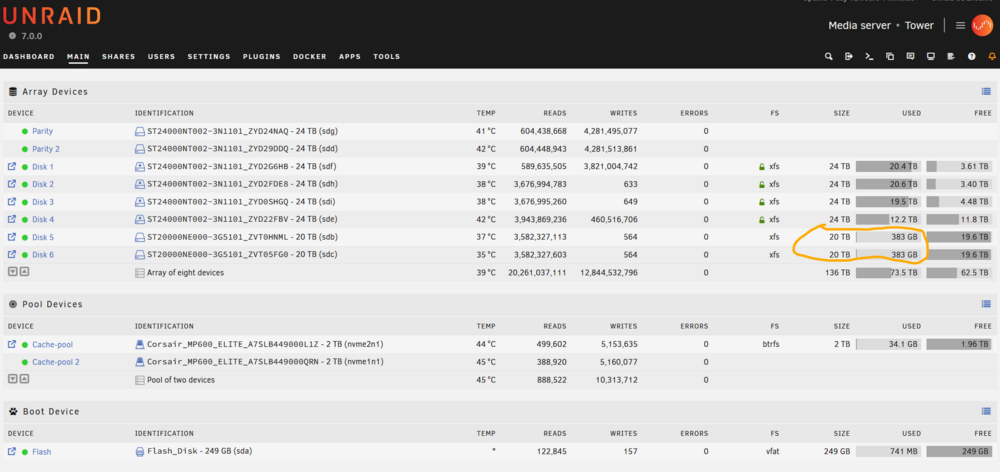
Task: Go to the Users tab
Action: pyautogui.click(x=161, y=57)
